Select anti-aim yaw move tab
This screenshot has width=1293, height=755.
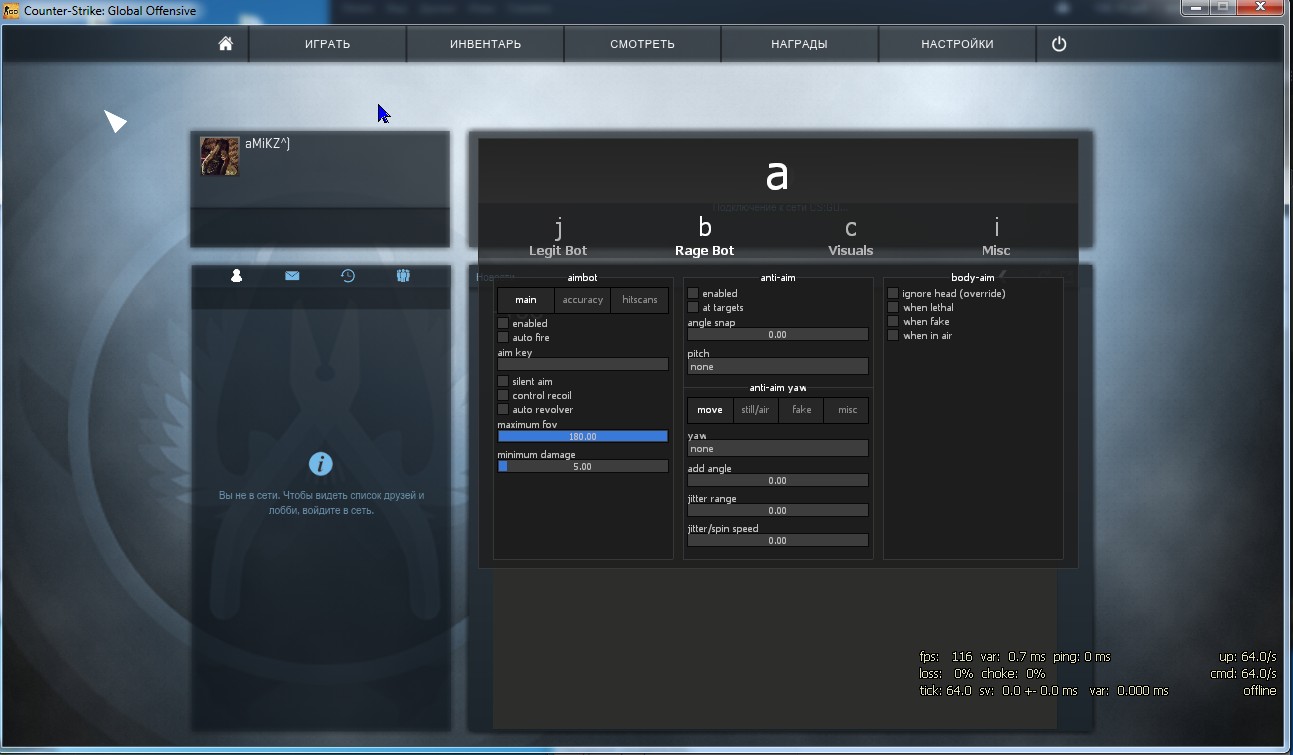coord(710,410)
